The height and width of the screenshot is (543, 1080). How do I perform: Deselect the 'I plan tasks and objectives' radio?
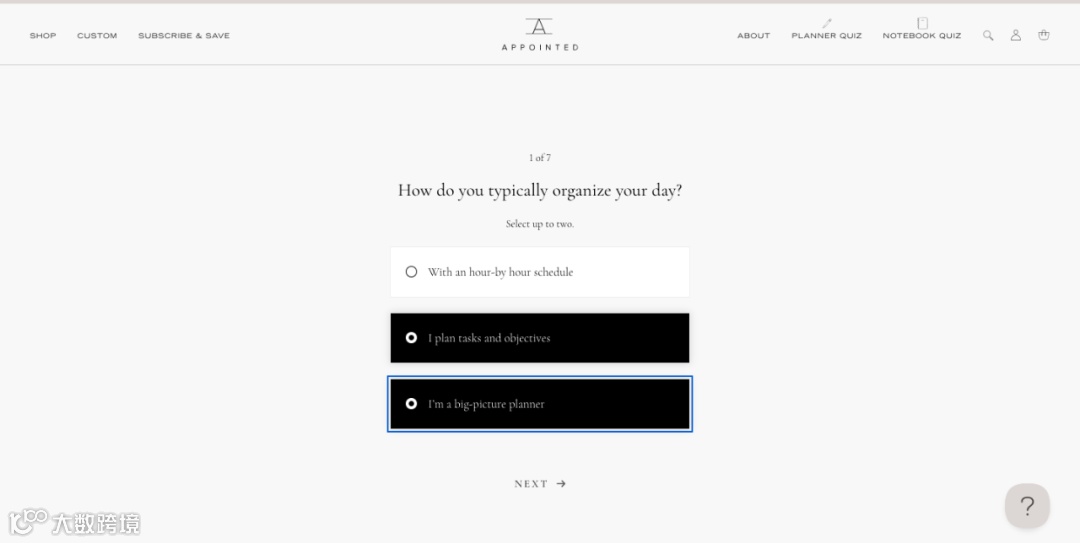(411, 338)
